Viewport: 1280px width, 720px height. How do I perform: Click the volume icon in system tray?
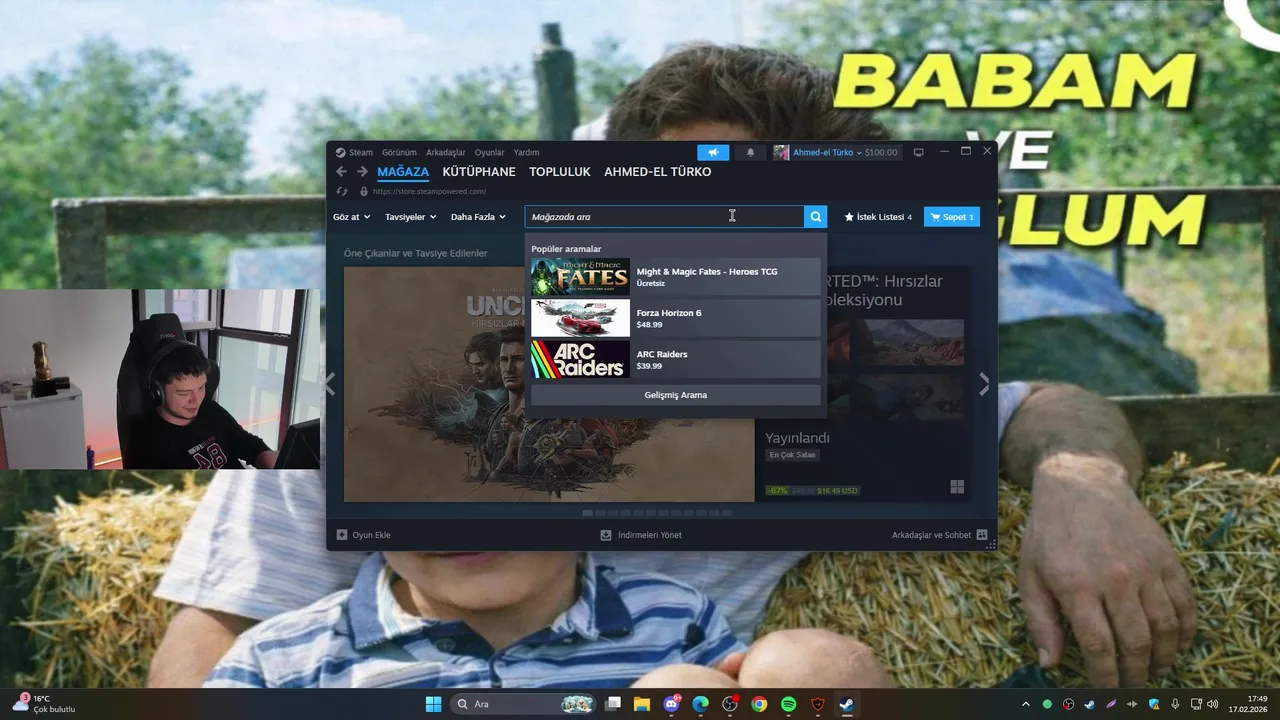coord(1212,704)
